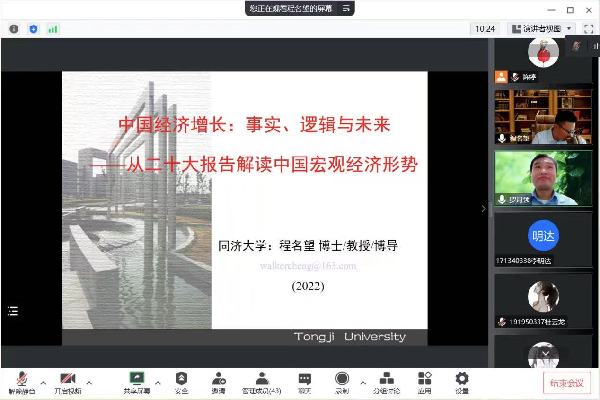This screenshot has height=400, width=600.
Task: Click the Invite participants icon
Action: click(x=217, y=380)
